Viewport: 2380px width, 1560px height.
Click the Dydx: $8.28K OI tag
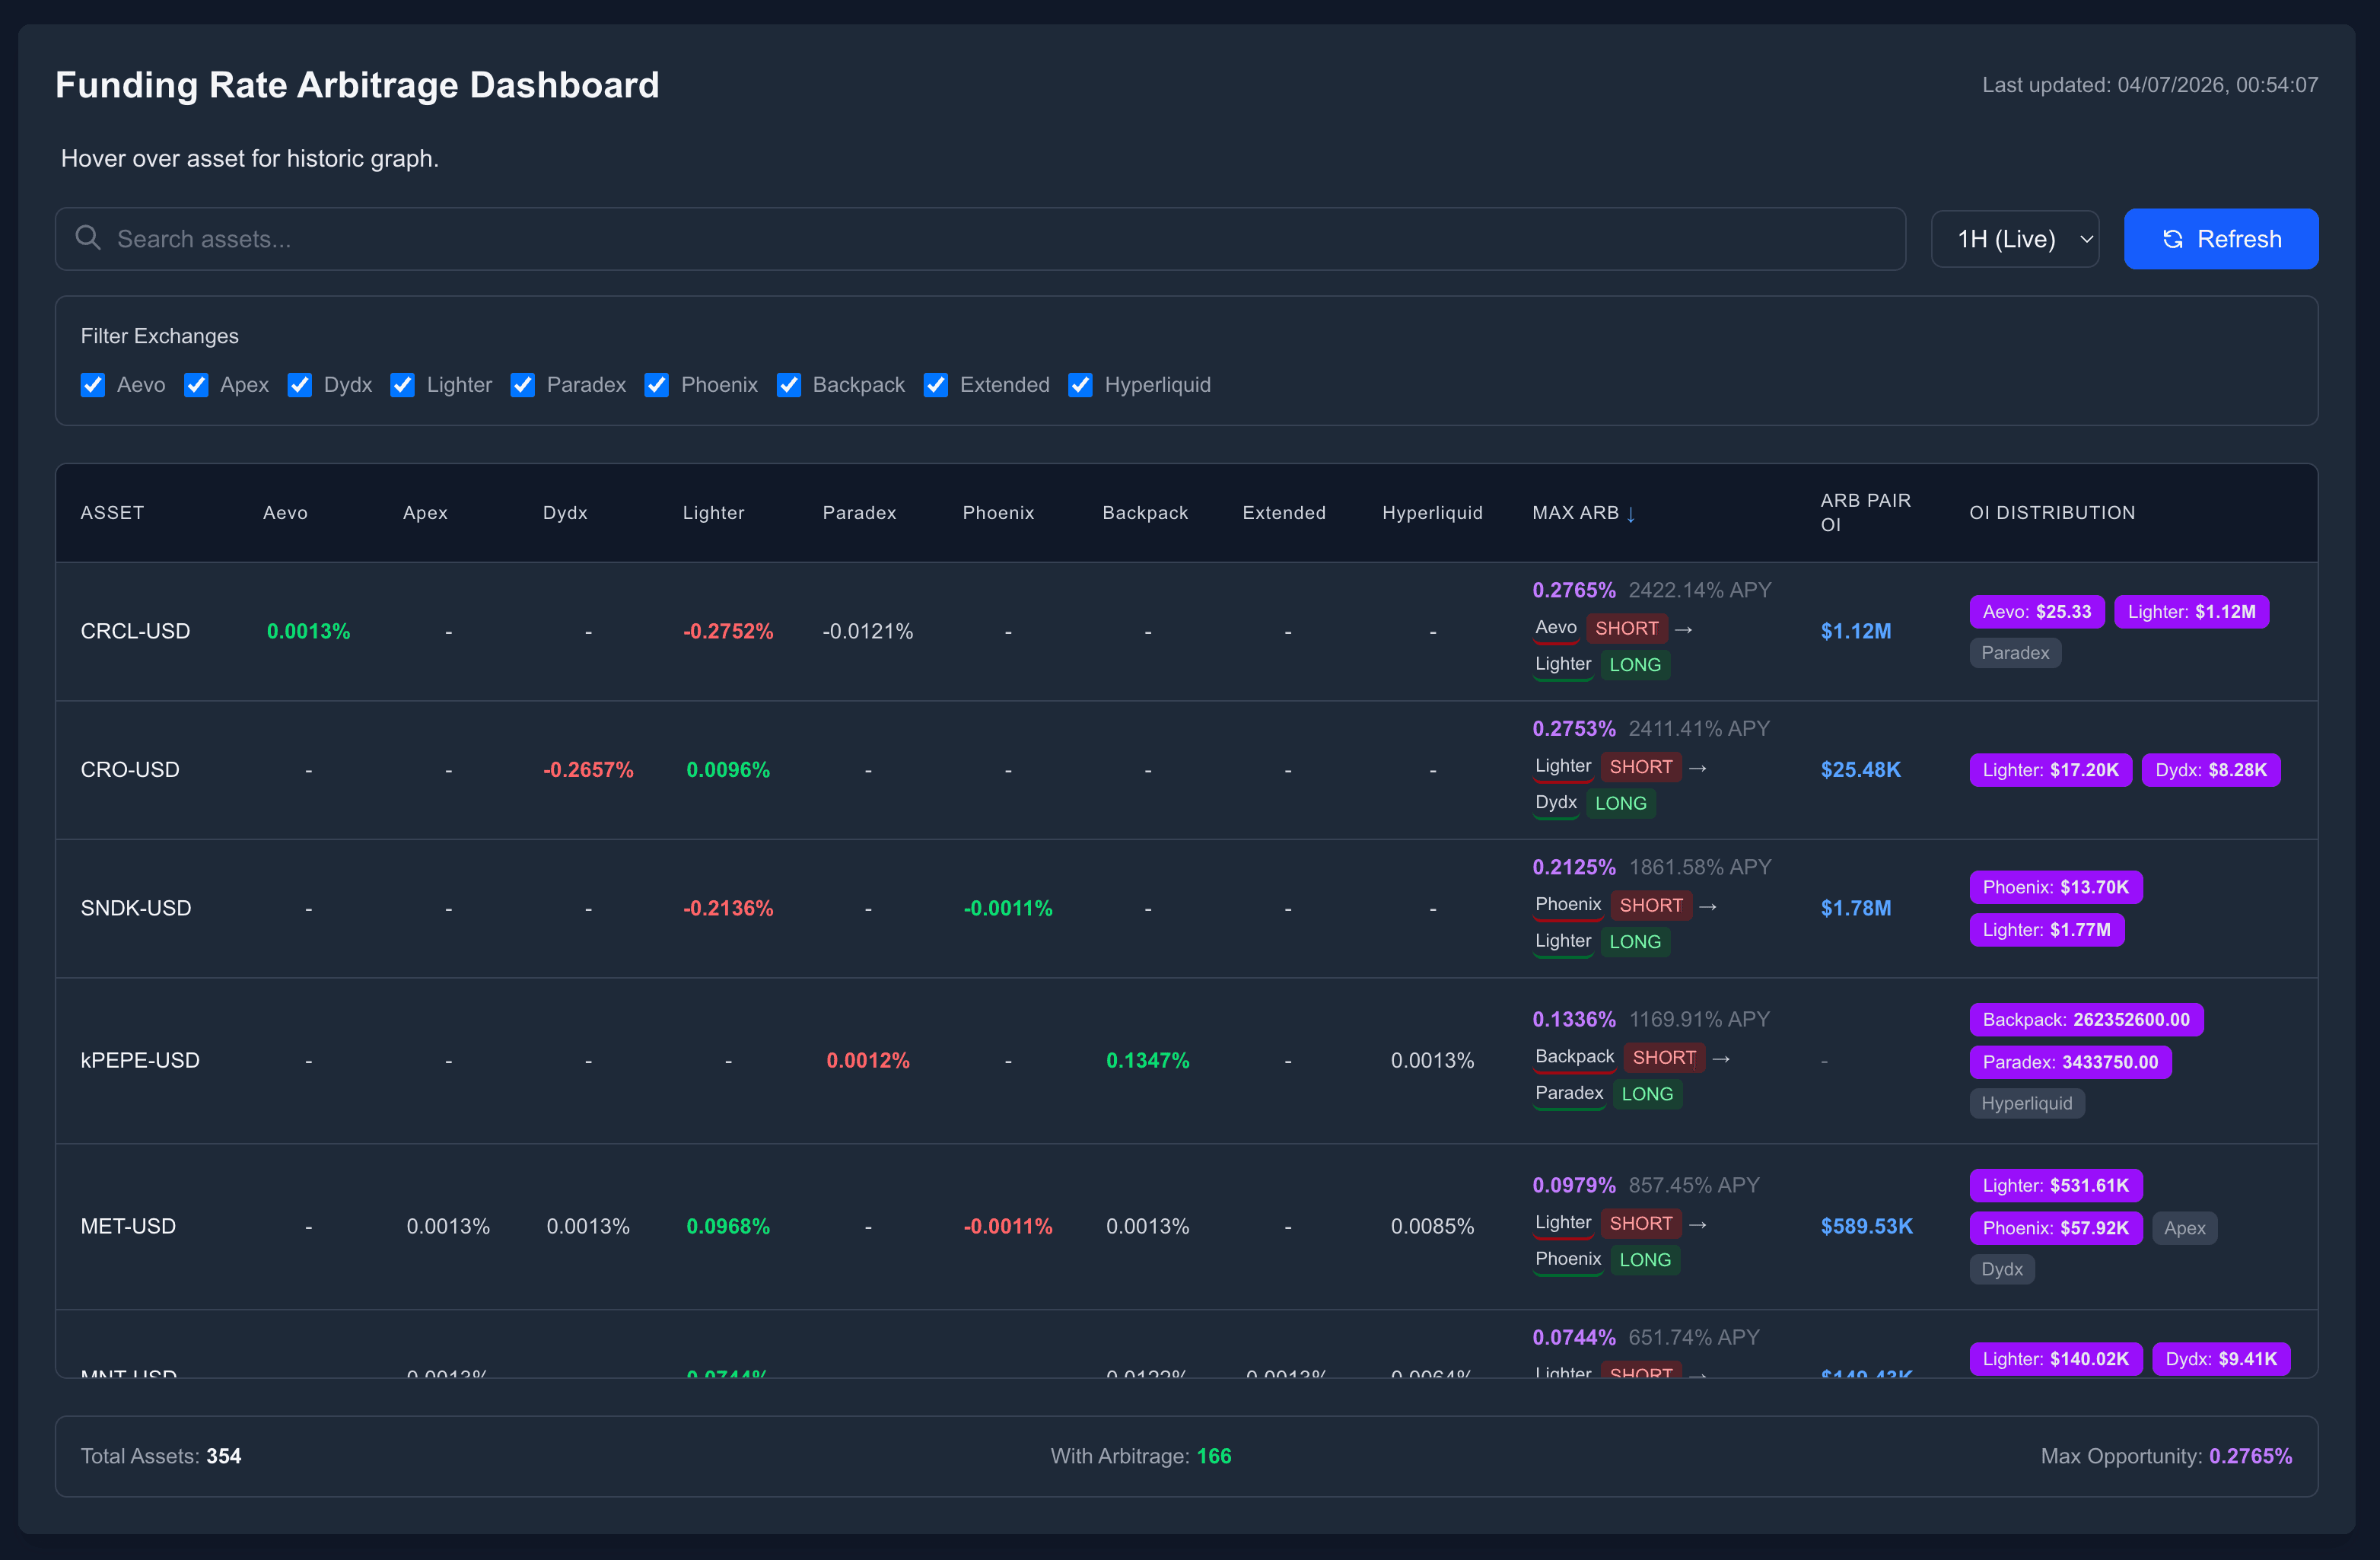[2211, 770]
